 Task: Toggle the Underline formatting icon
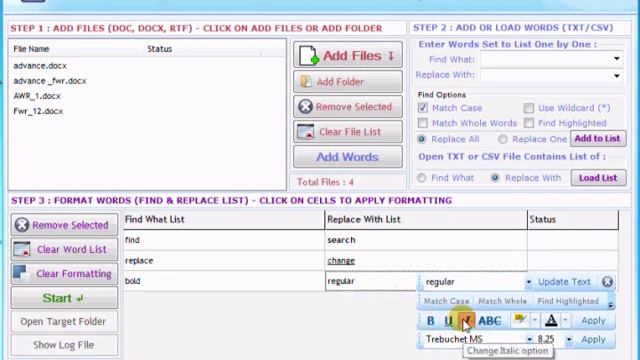pos(448,321)
